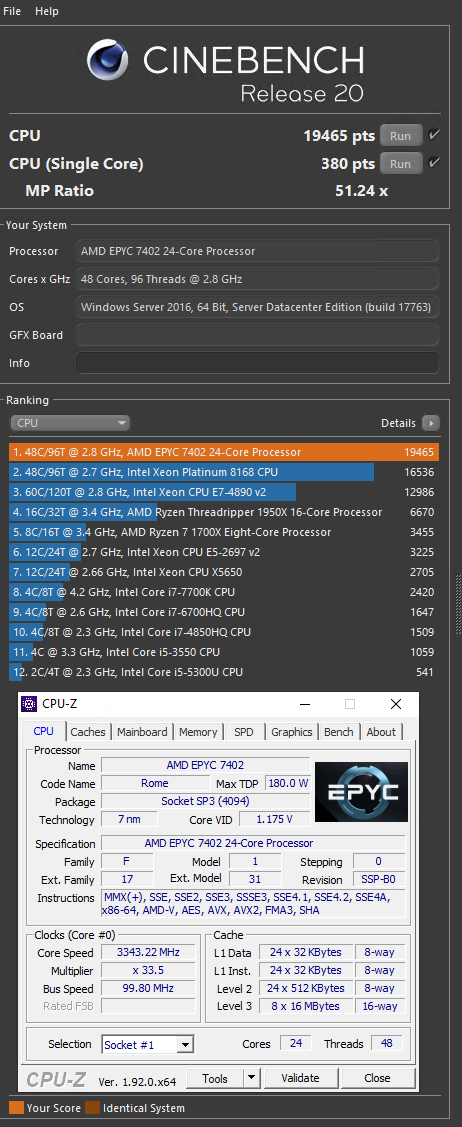Select the Intel Xeon Platinum 8168 ranking row
This screenshot has width=462, height=1127.
point(223,472)
